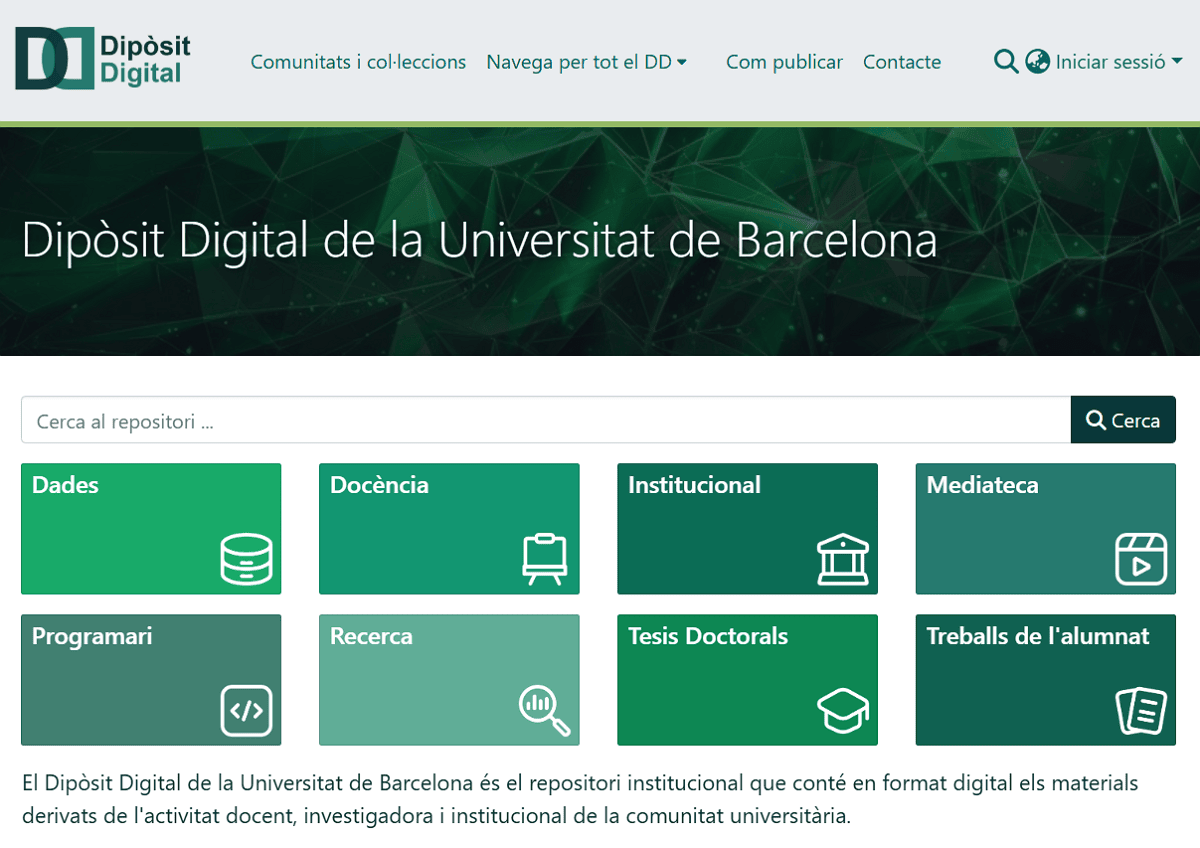The height and width of the screenshot is (848, 1200).
Task: Open the search magnifier icon in header
Action: tap(1005, 62)
